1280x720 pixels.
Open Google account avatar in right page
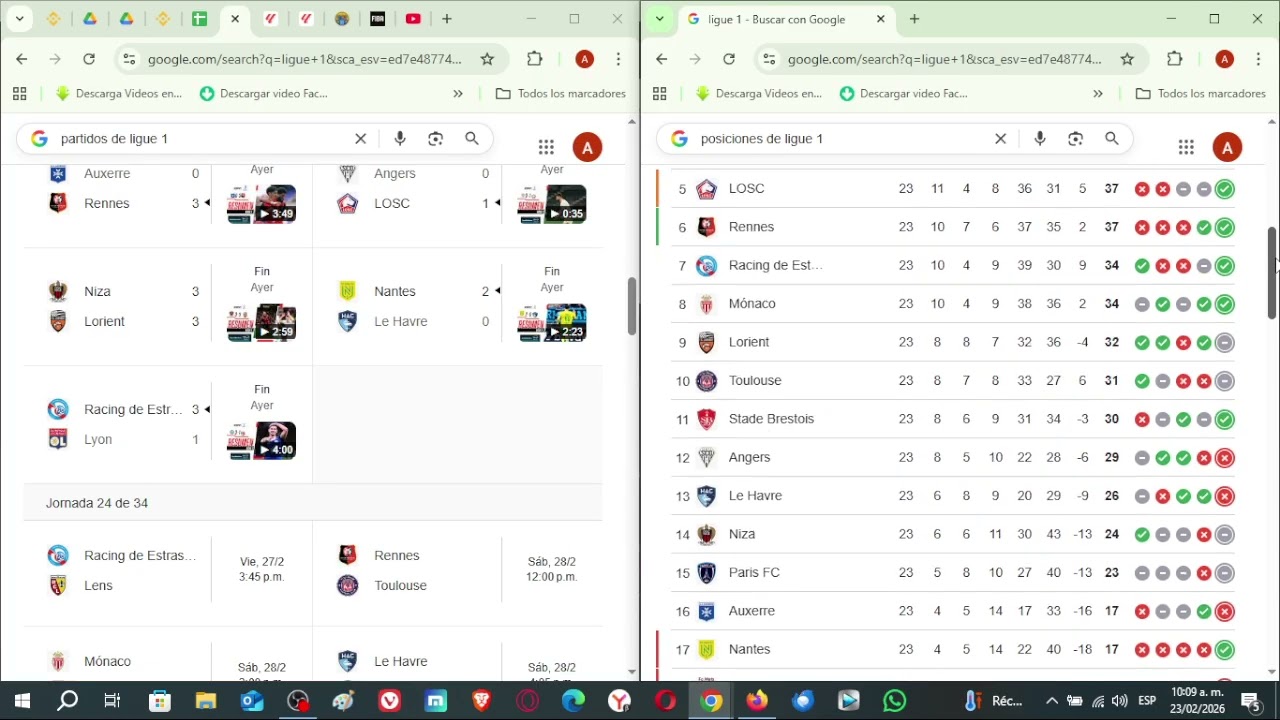coord(1227,147)
